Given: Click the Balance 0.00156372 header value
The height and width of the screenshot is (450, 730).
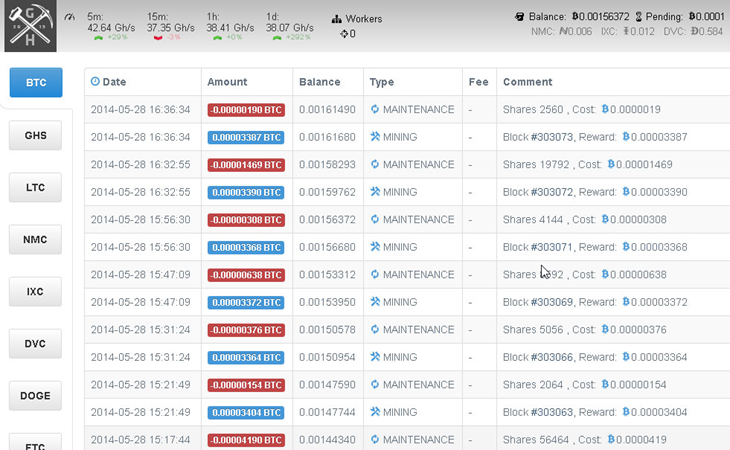Looking at the screenshot, I should 601,17.
